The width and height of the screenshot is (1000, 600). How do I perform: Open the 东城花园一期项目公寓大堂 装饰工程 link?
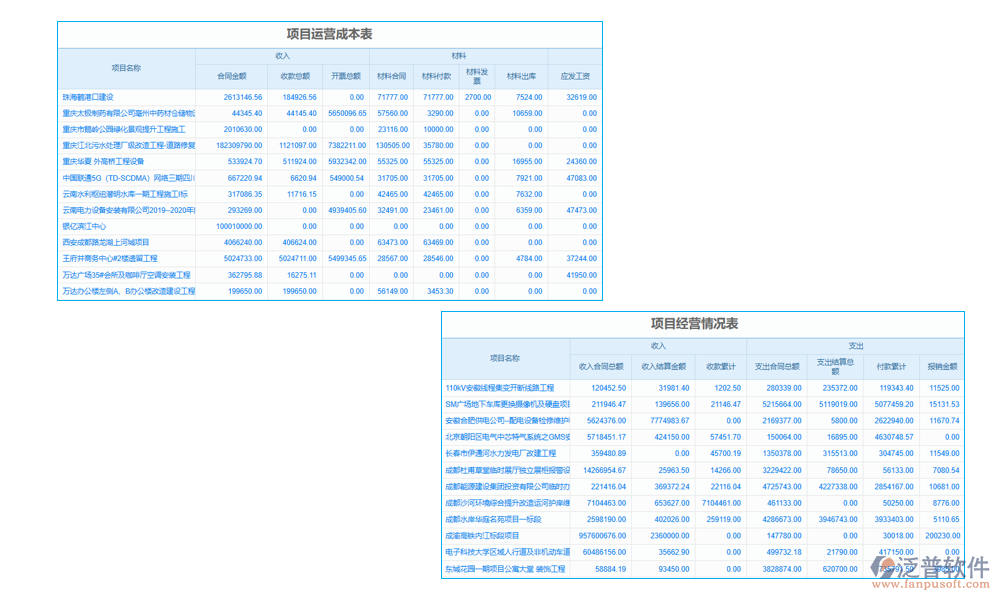tap(505, 569)
